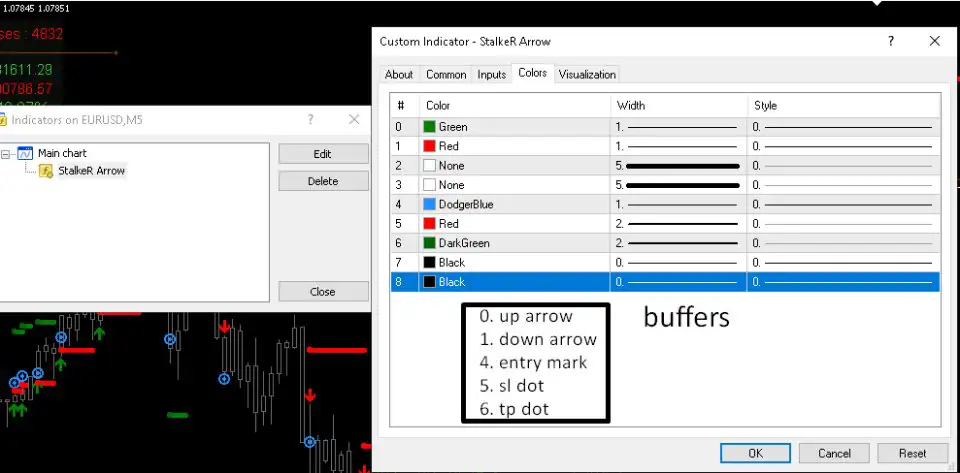Image resolution: width=960 pixels, height=473 pixels.
Task: Click OK to confirm indicator settings
Action: 755,453
